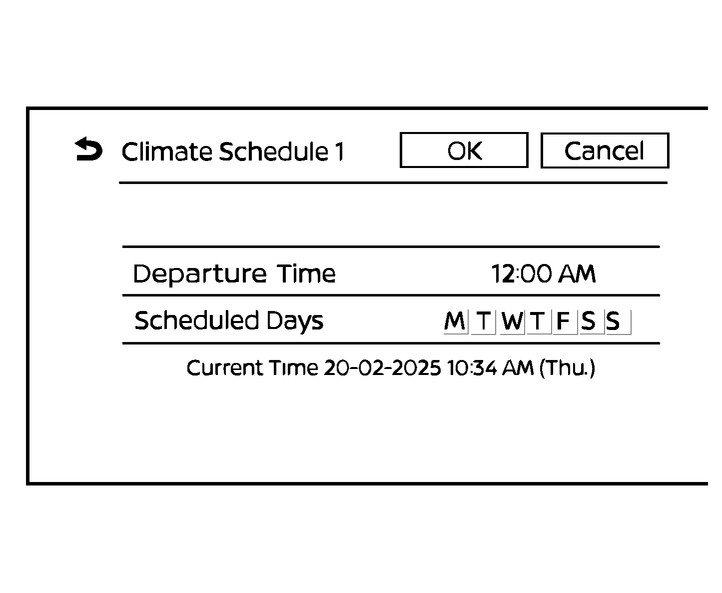This screenshot has width=722, height=593.
Task: Click AM in the departure time
Action: 577,273
